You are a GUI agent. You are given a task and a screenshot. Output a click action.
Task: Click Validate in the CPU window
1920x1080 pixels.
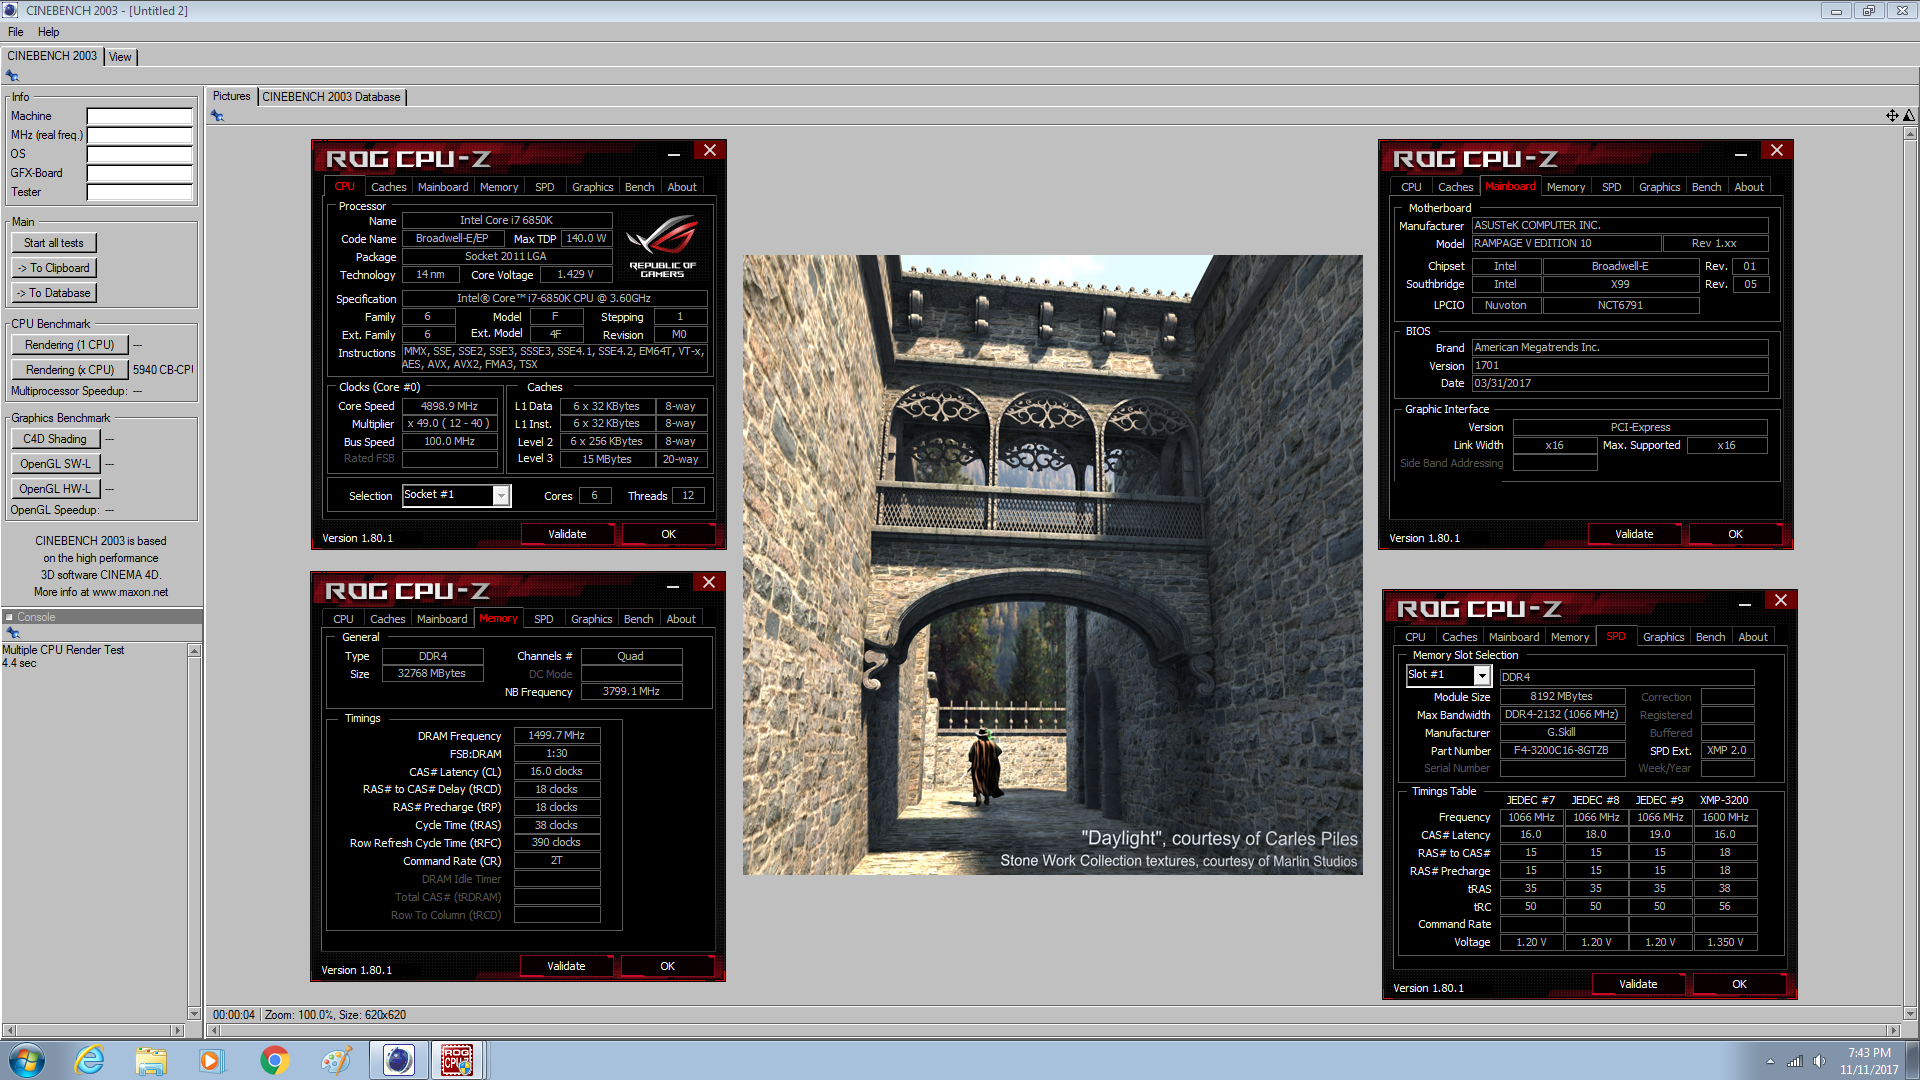567,534
